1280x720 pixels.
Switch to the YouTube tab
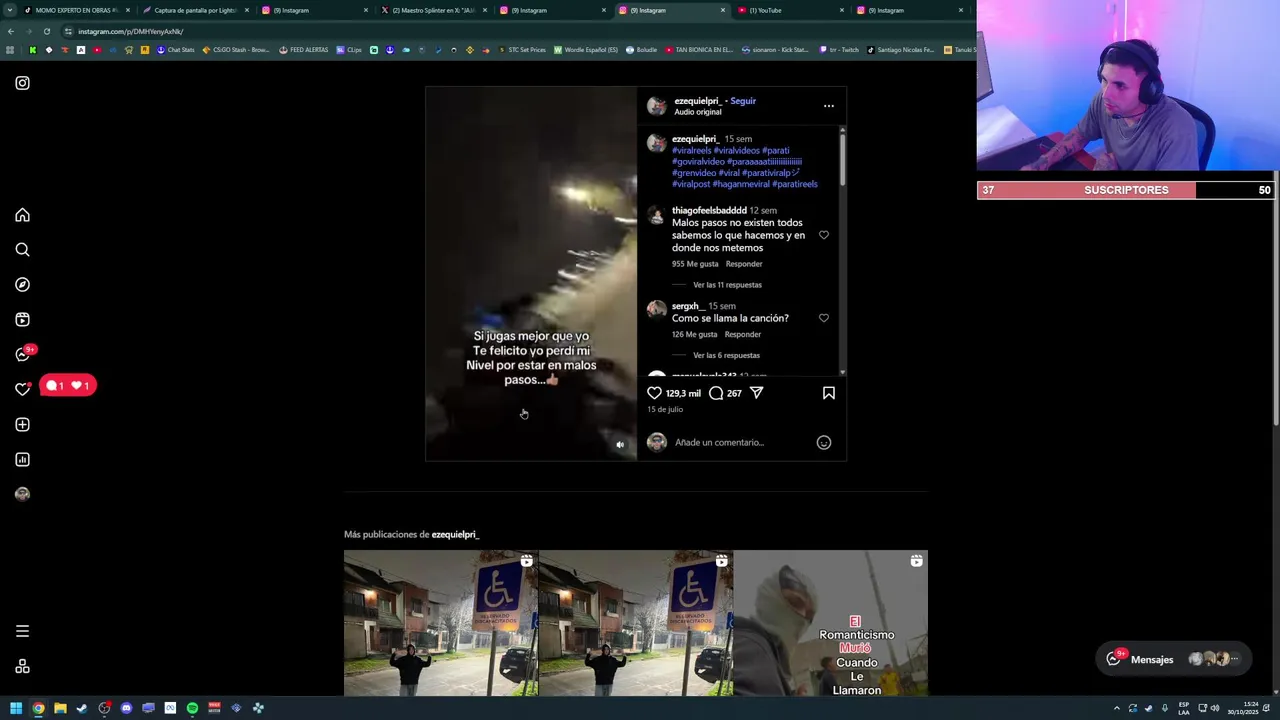(x=790, y=10)
